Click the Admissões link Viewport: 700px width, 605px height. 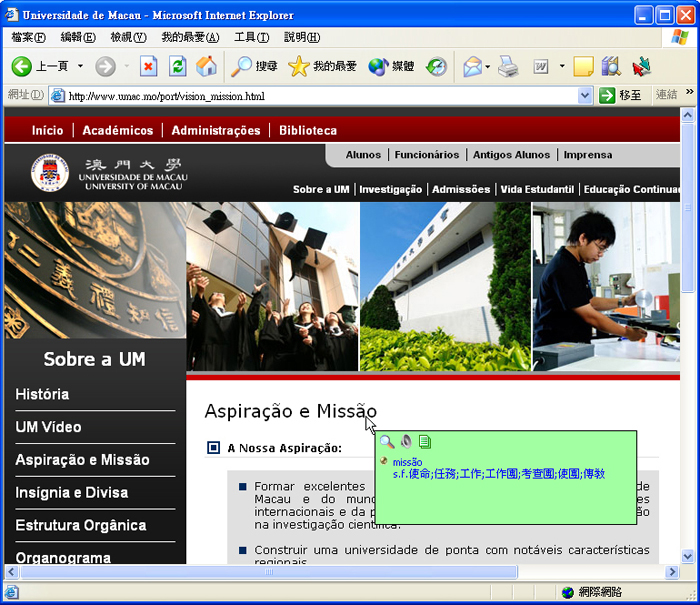[x=461, y=189]
